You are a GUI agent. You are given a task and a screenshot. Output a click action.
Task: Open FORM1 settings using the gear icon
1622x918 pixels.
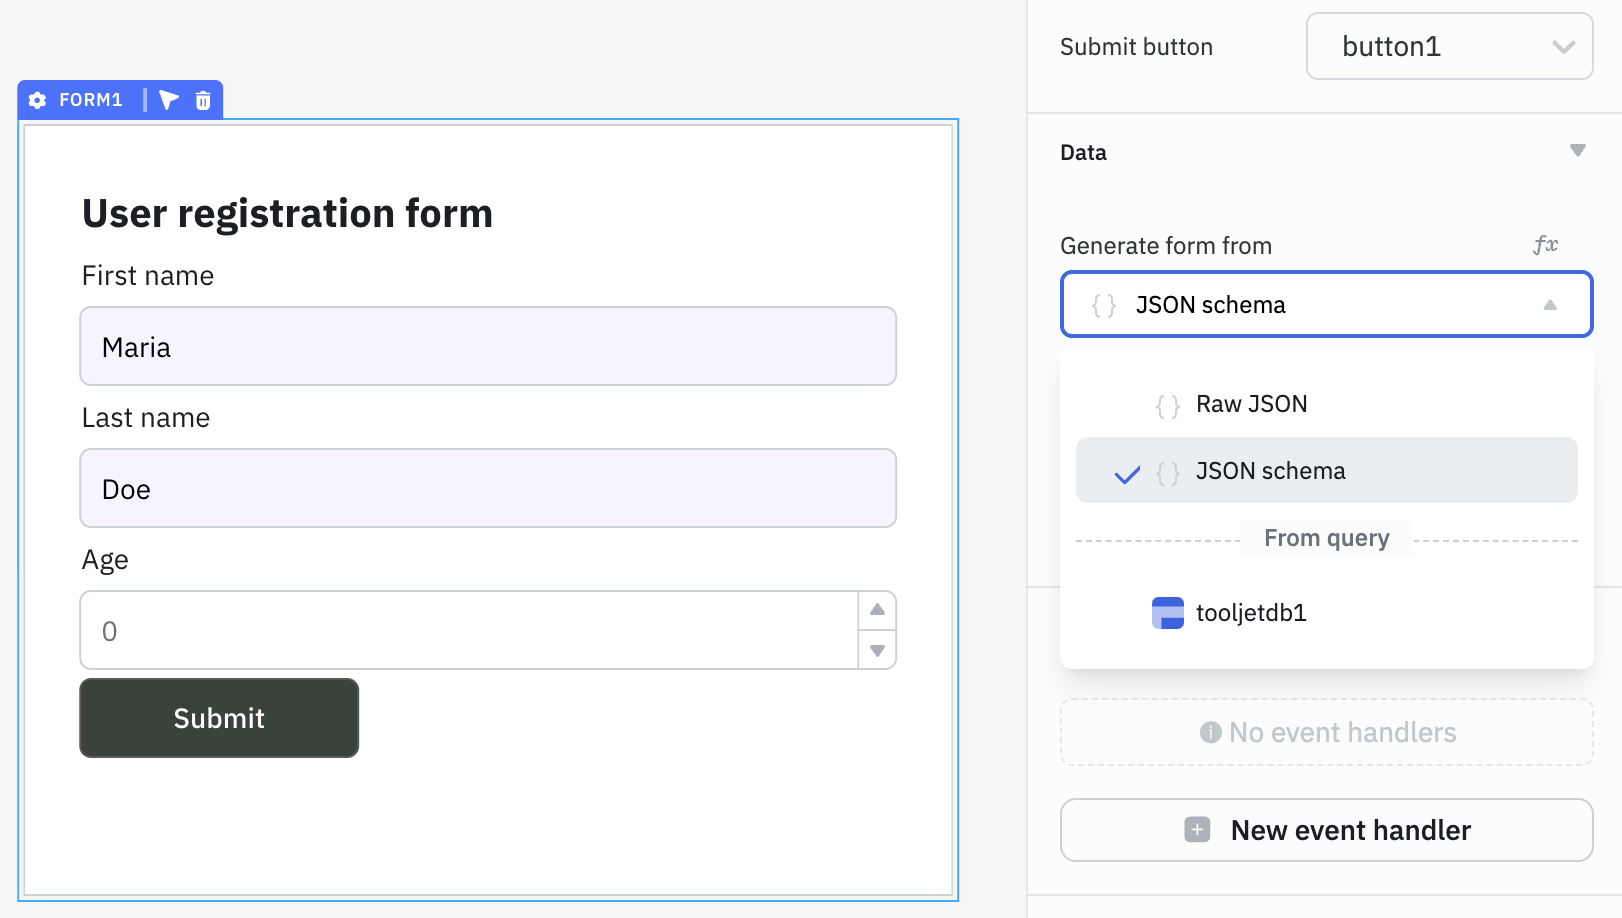[x=37, y=100]
